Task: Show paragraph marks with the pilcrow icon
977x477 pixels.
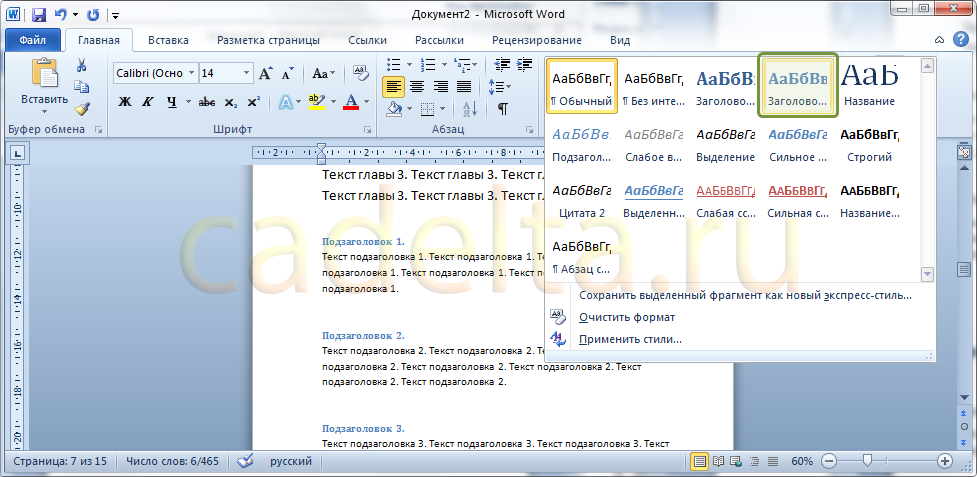Action: (502, 108)
